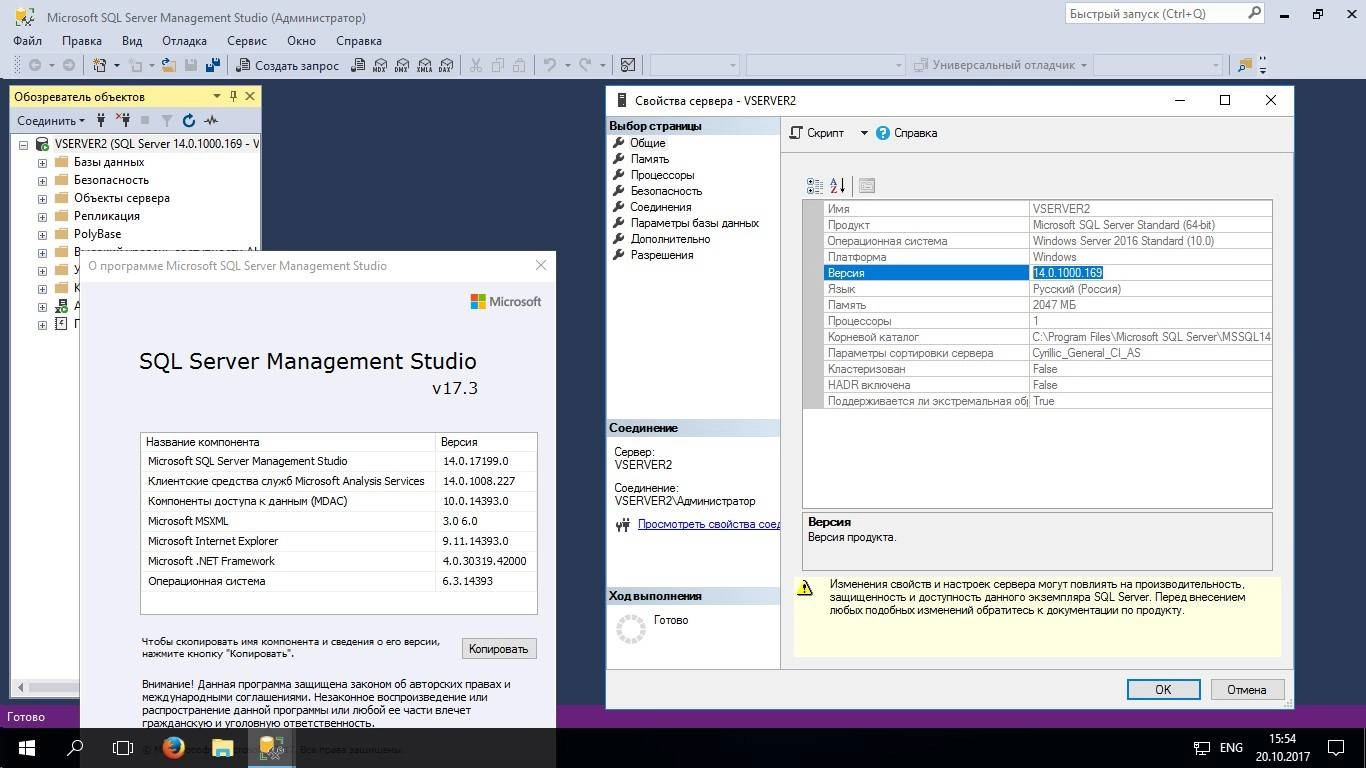Launch Firefox from the taskbar

173,747
